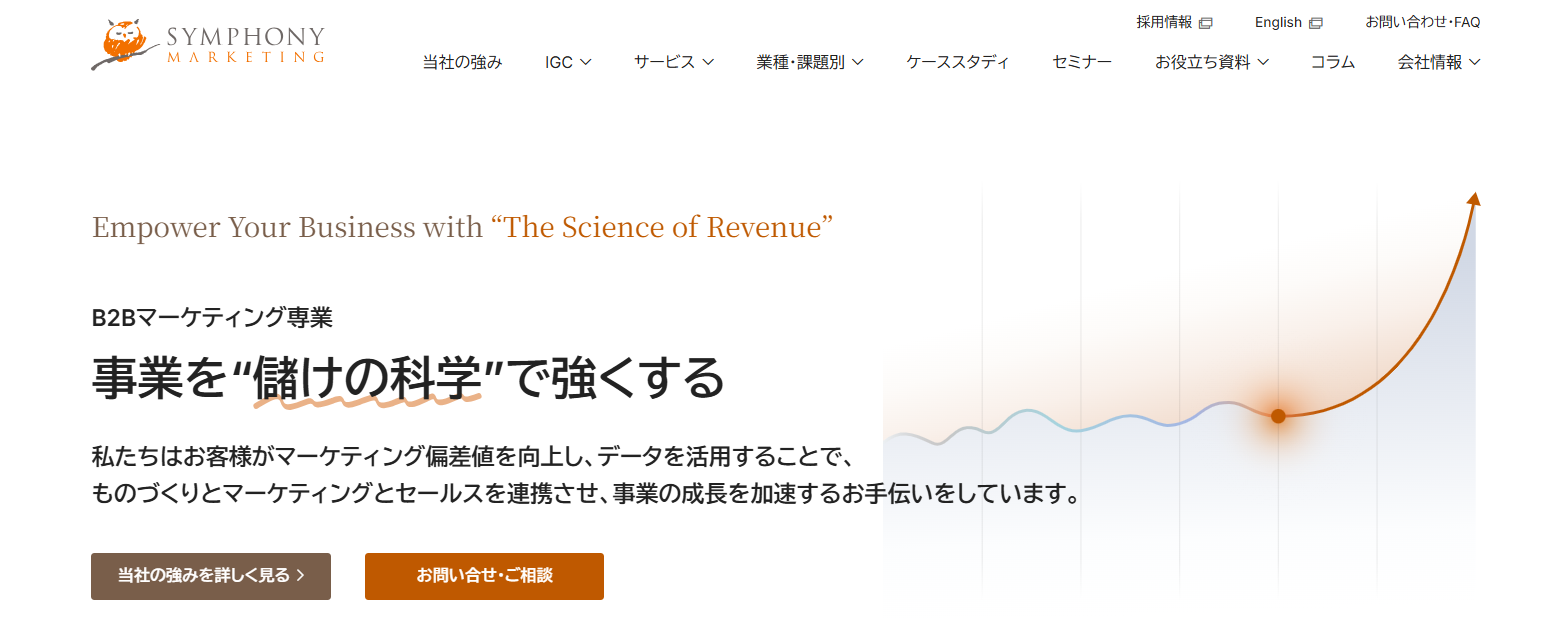Open the お問い合わせ・FAQ link
1547x644 pixels.
[1422, 22]
